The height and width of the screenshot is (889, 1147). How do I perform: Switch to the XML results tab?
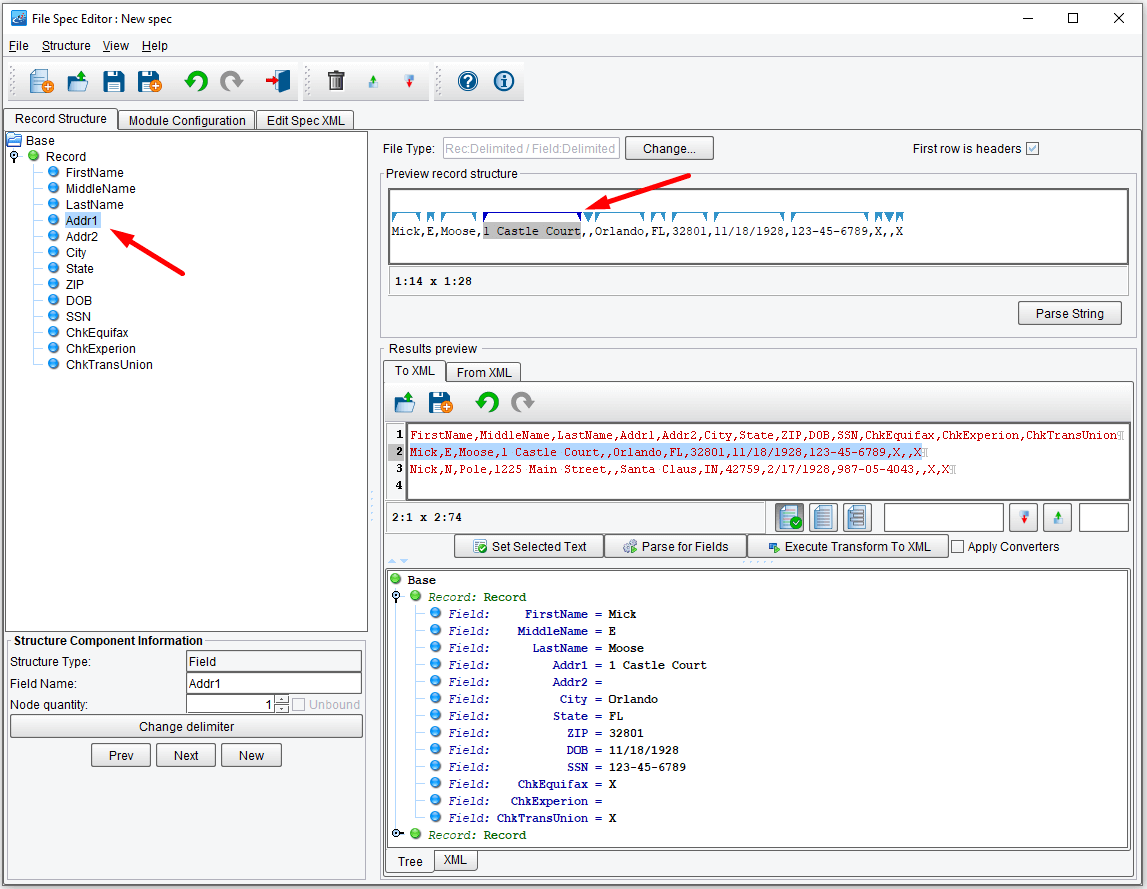click(x=455, y=860)
